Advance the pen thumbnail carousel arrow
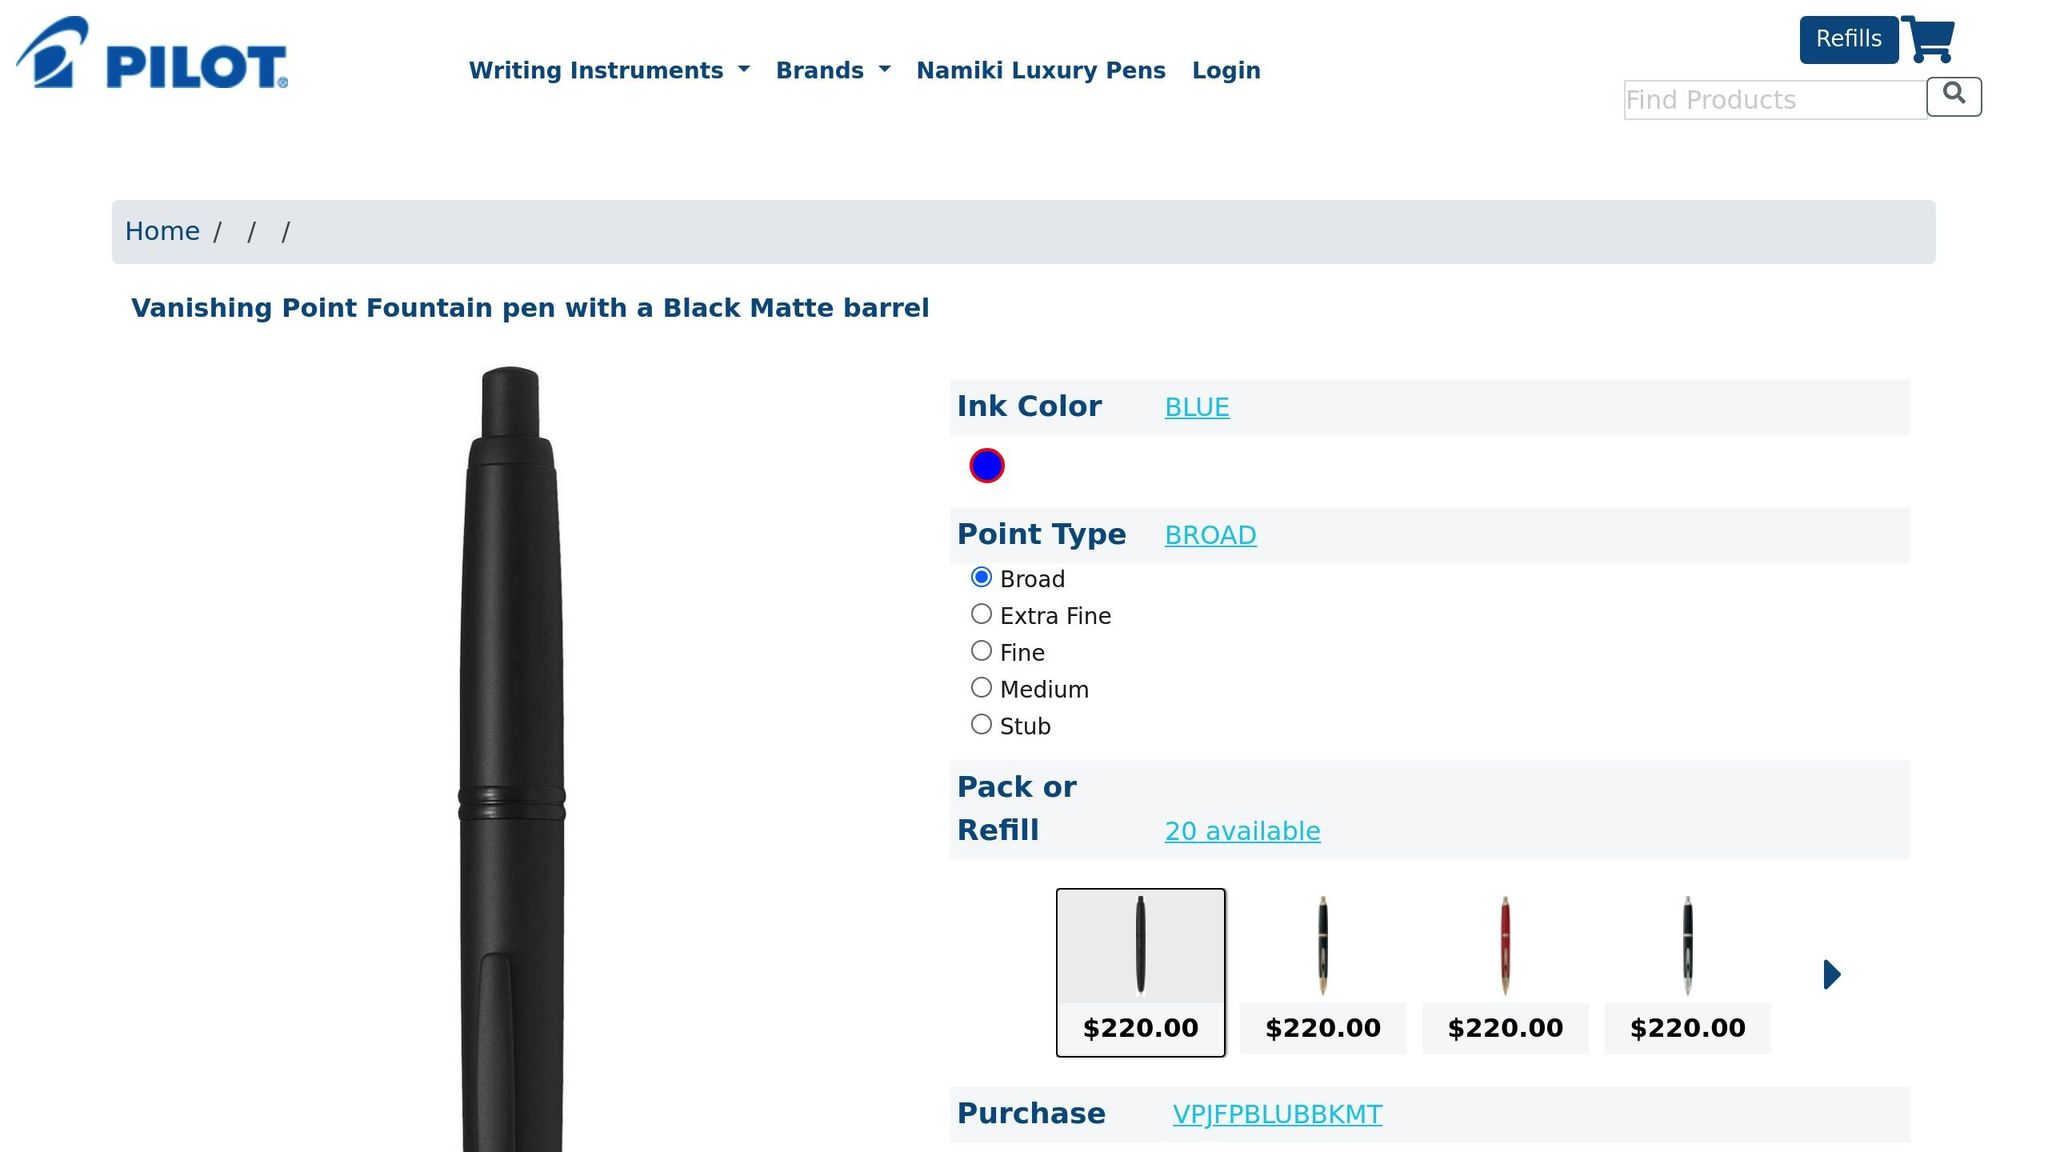This screenshot has height=1152, width=2048. pyautogui.click(x=1830, y=973)
